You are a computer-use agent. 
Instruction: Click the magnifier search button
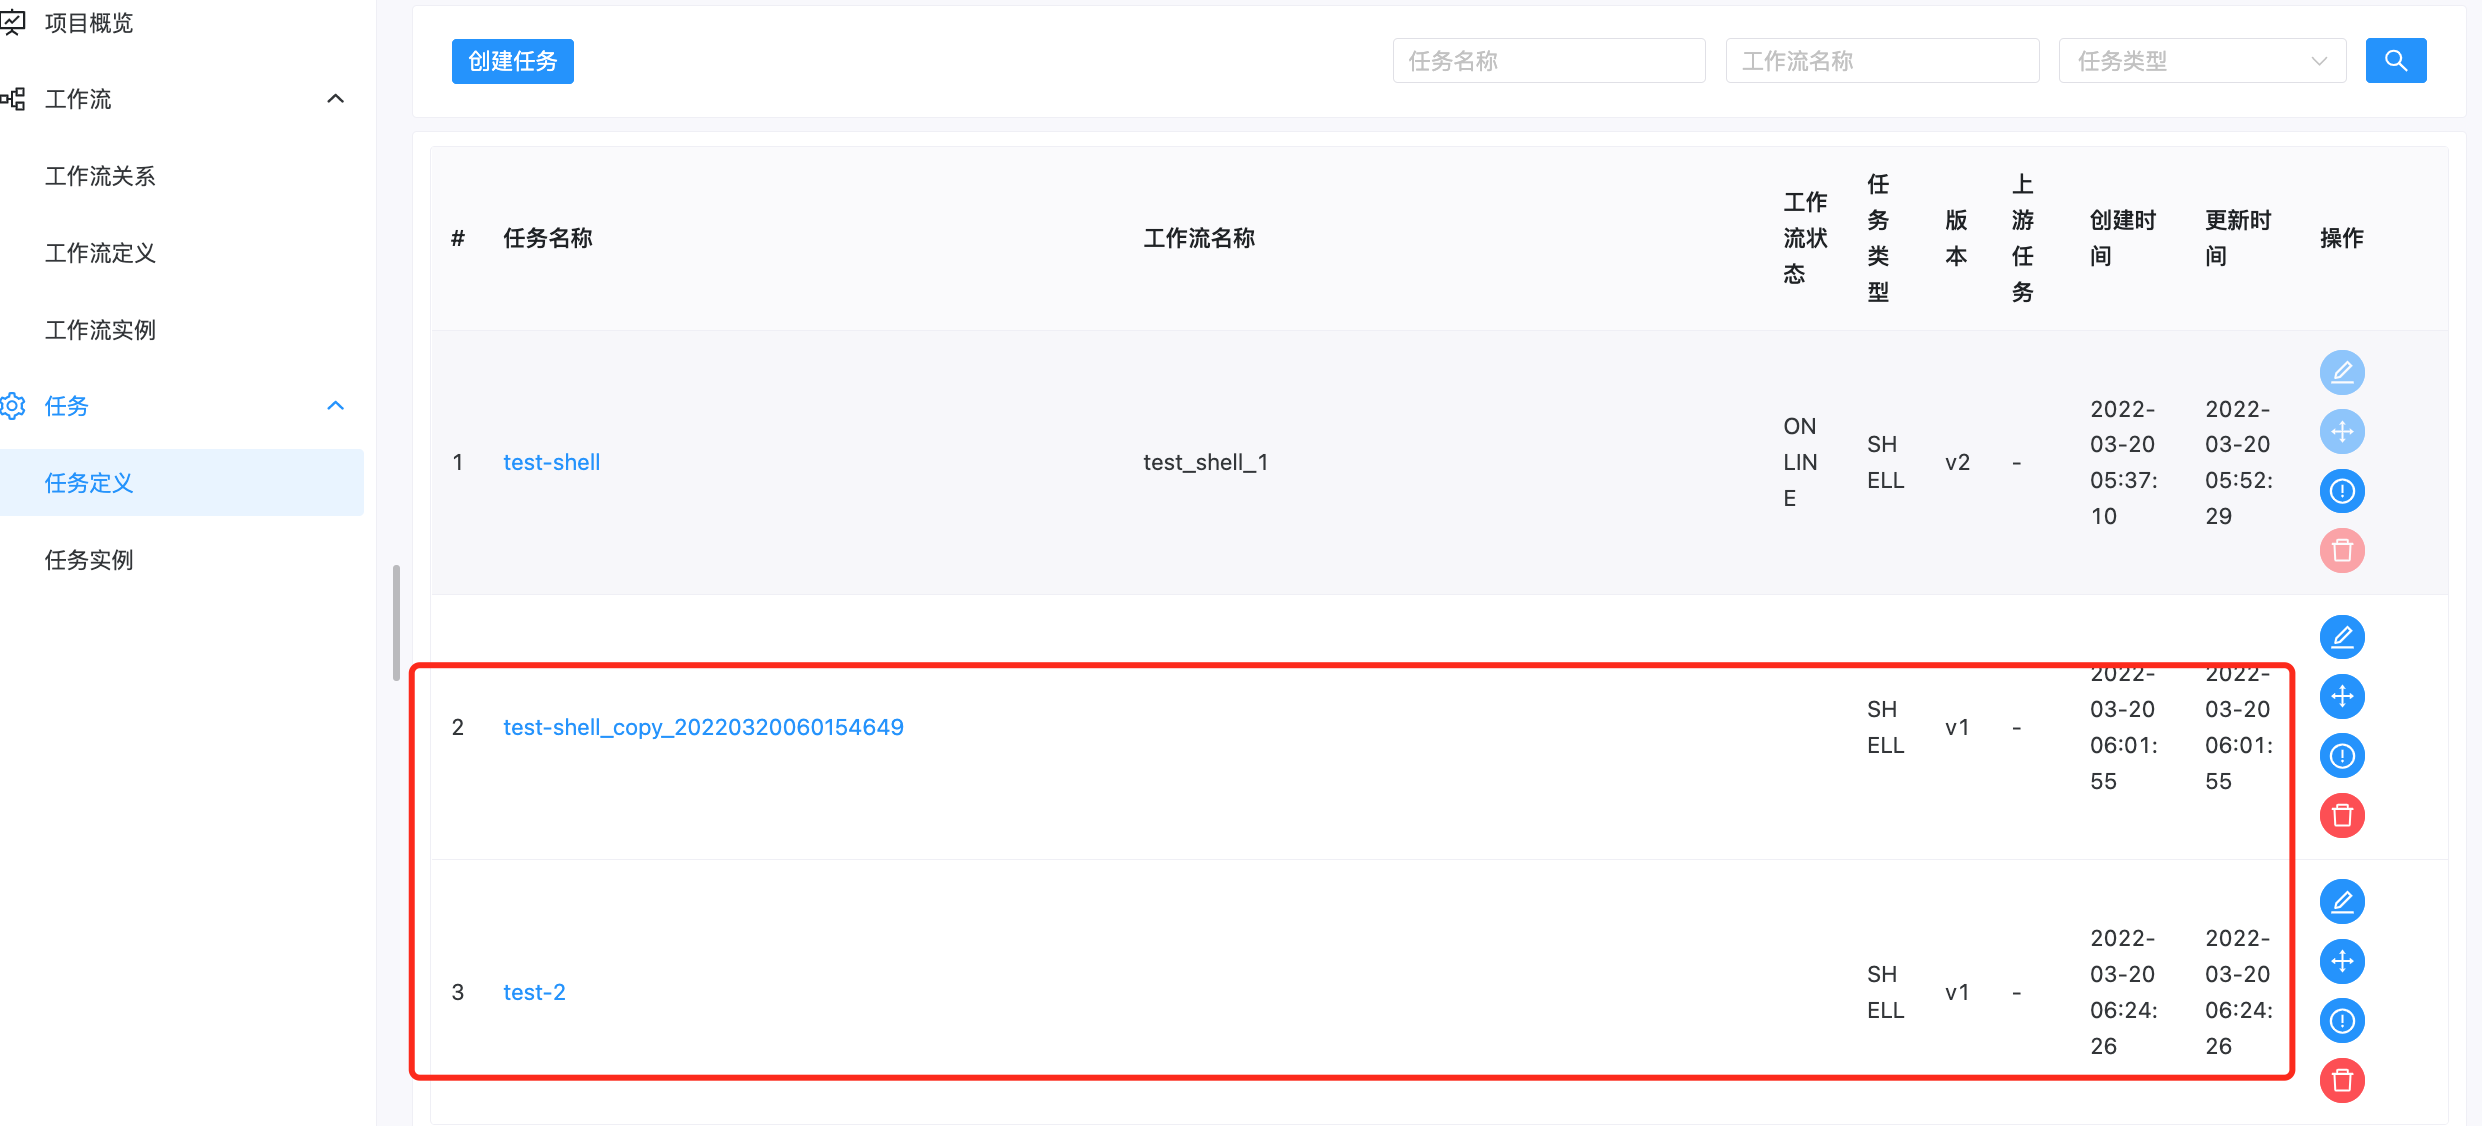click(2396, 60)
